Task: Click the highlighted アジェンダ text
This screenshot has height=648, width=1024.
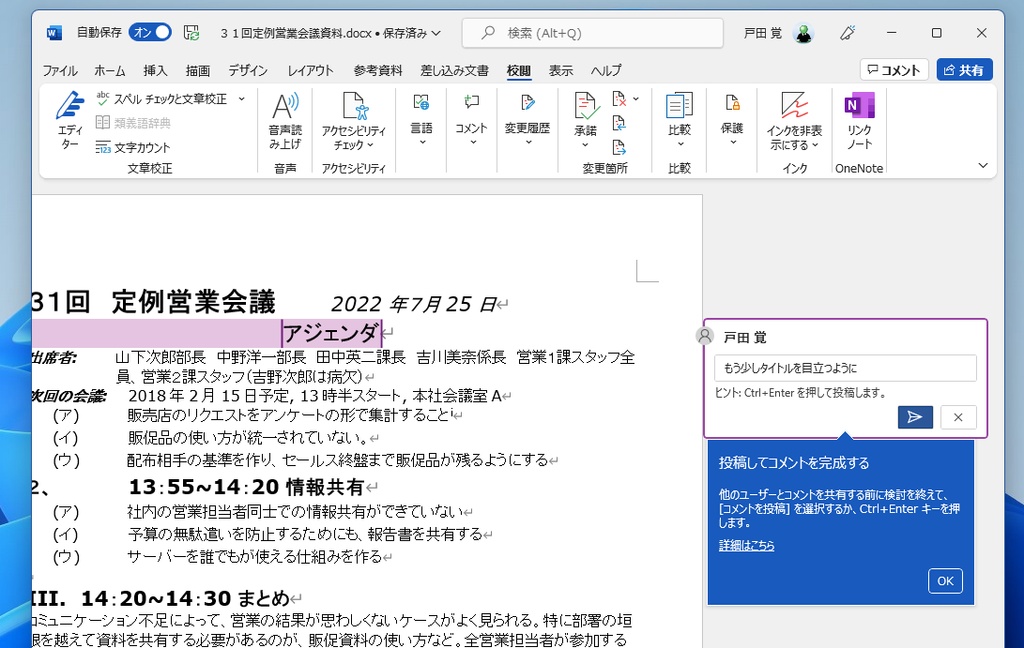Action: click(x=332, y=333)
